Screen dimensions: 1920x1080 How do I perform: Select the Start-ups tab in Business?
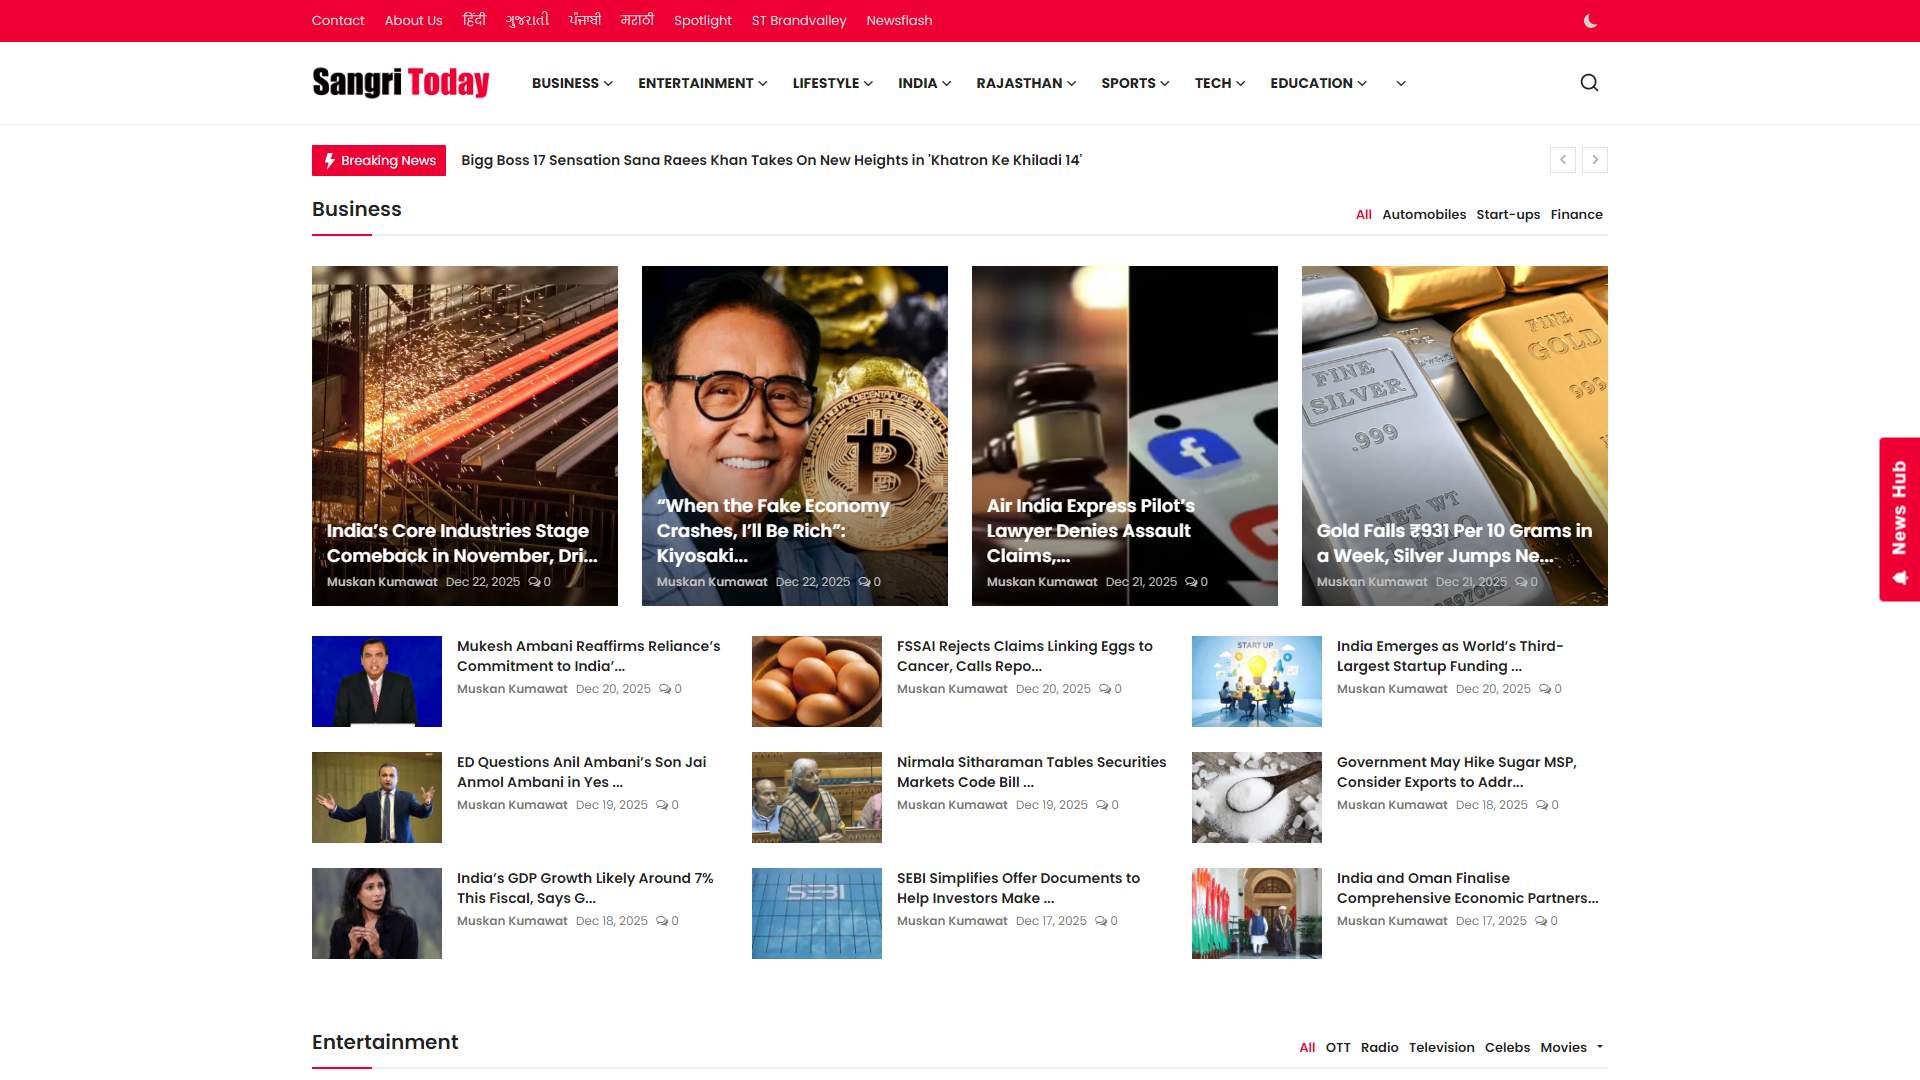pos(1507,215)
